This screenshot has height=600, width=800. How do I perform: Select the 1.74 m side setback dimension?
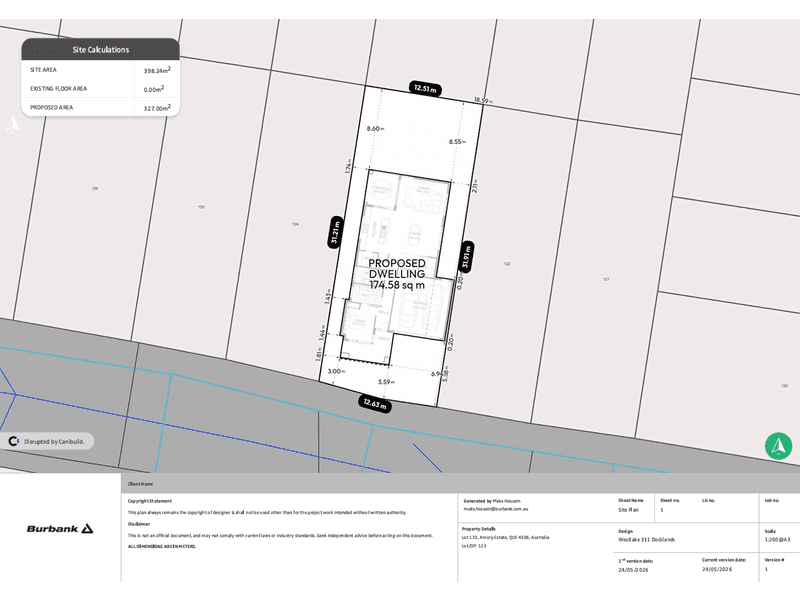coord(348,166)
